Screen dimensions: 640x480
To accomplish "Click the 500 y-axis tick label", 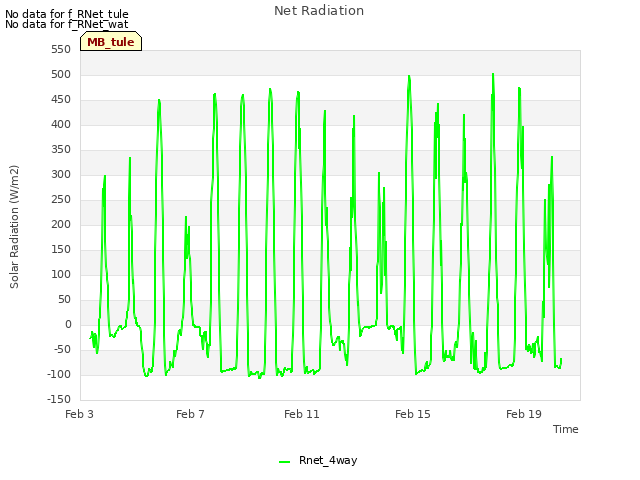I will point(61,74).
